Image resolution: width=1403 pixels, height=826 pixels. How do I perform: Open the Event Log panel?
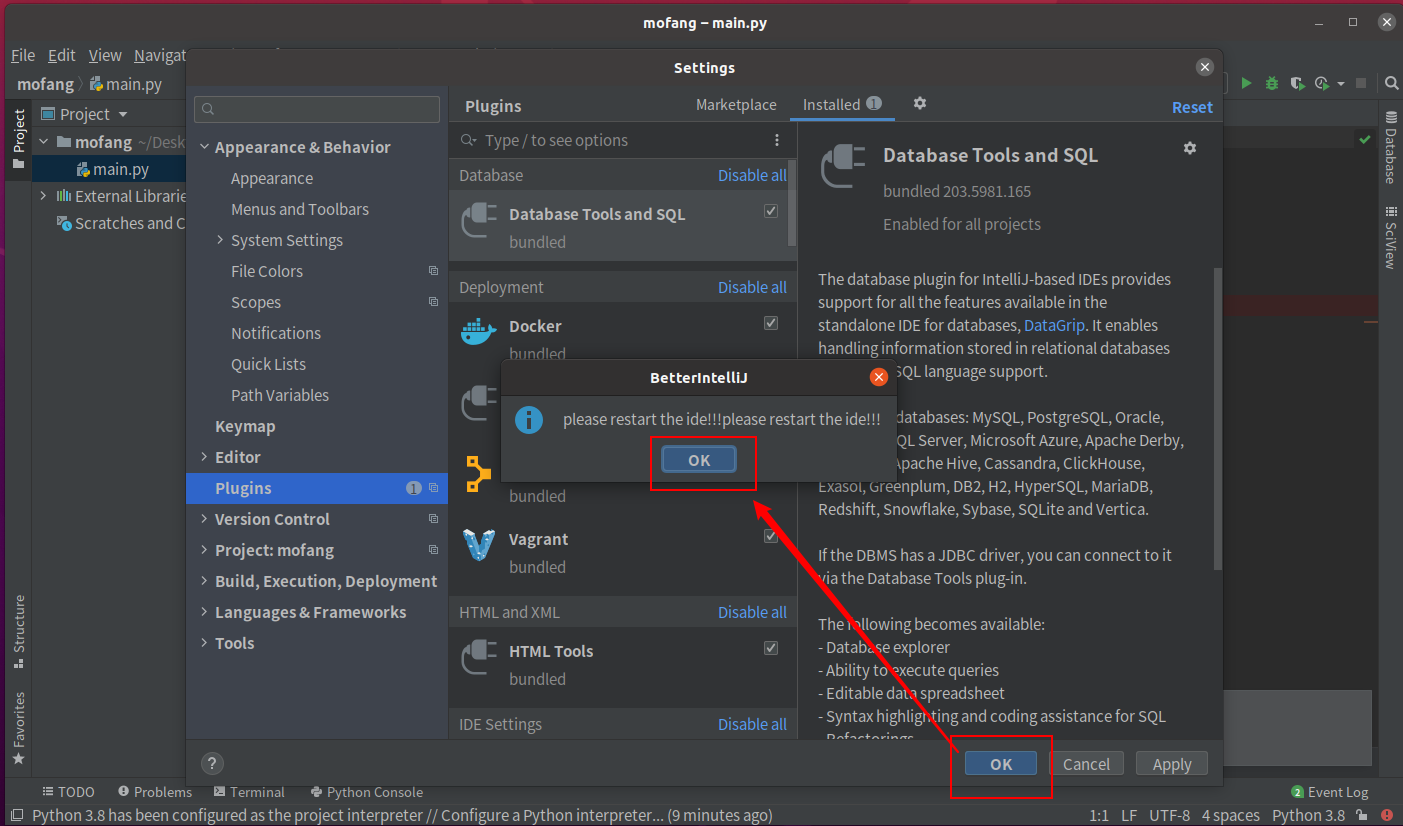pos(1329,792)
